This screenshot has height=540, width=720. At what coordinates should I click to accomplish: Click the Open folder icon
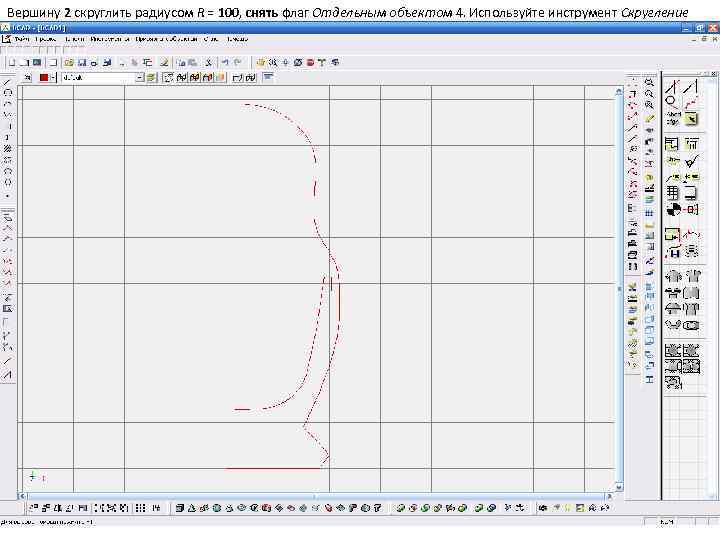click(69, 62)
